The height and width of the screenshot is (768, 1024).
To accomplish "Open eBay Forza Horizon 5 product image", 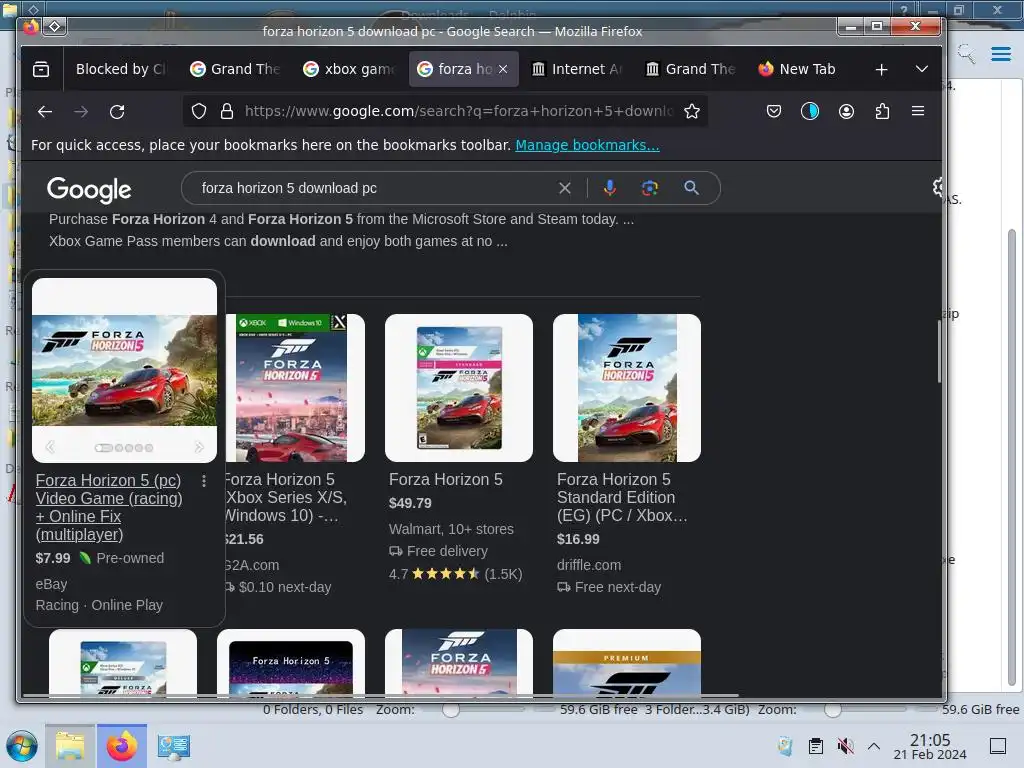I will point(125,370).
